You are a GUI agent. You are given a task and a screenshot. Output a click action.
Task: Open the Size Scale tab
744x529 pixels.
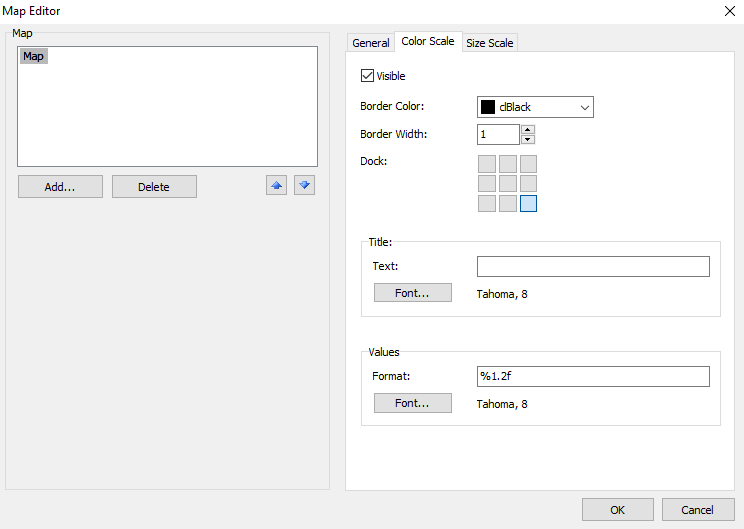(x=490, y=43)
